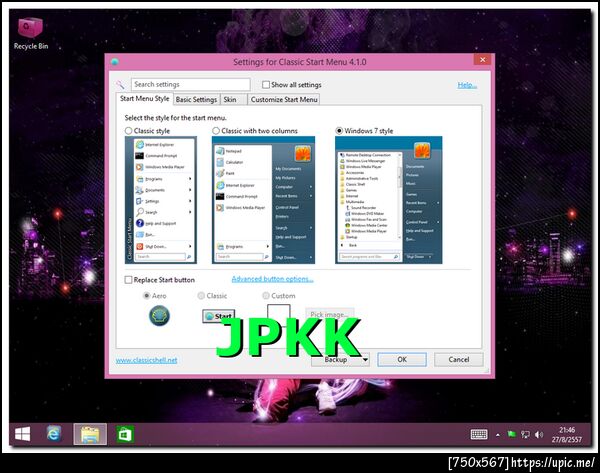This screenshot has height=473, width=600.
Task: Click the Windows 7 style preview thumbnail
Action: (x=389, y=200)
